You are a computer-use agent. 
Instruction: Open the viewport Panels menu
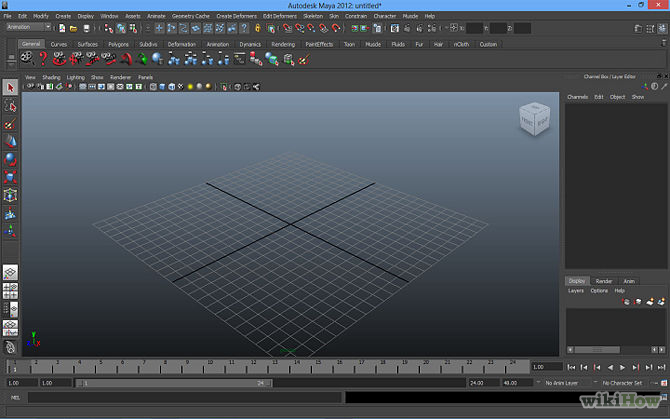pos(145,77)
